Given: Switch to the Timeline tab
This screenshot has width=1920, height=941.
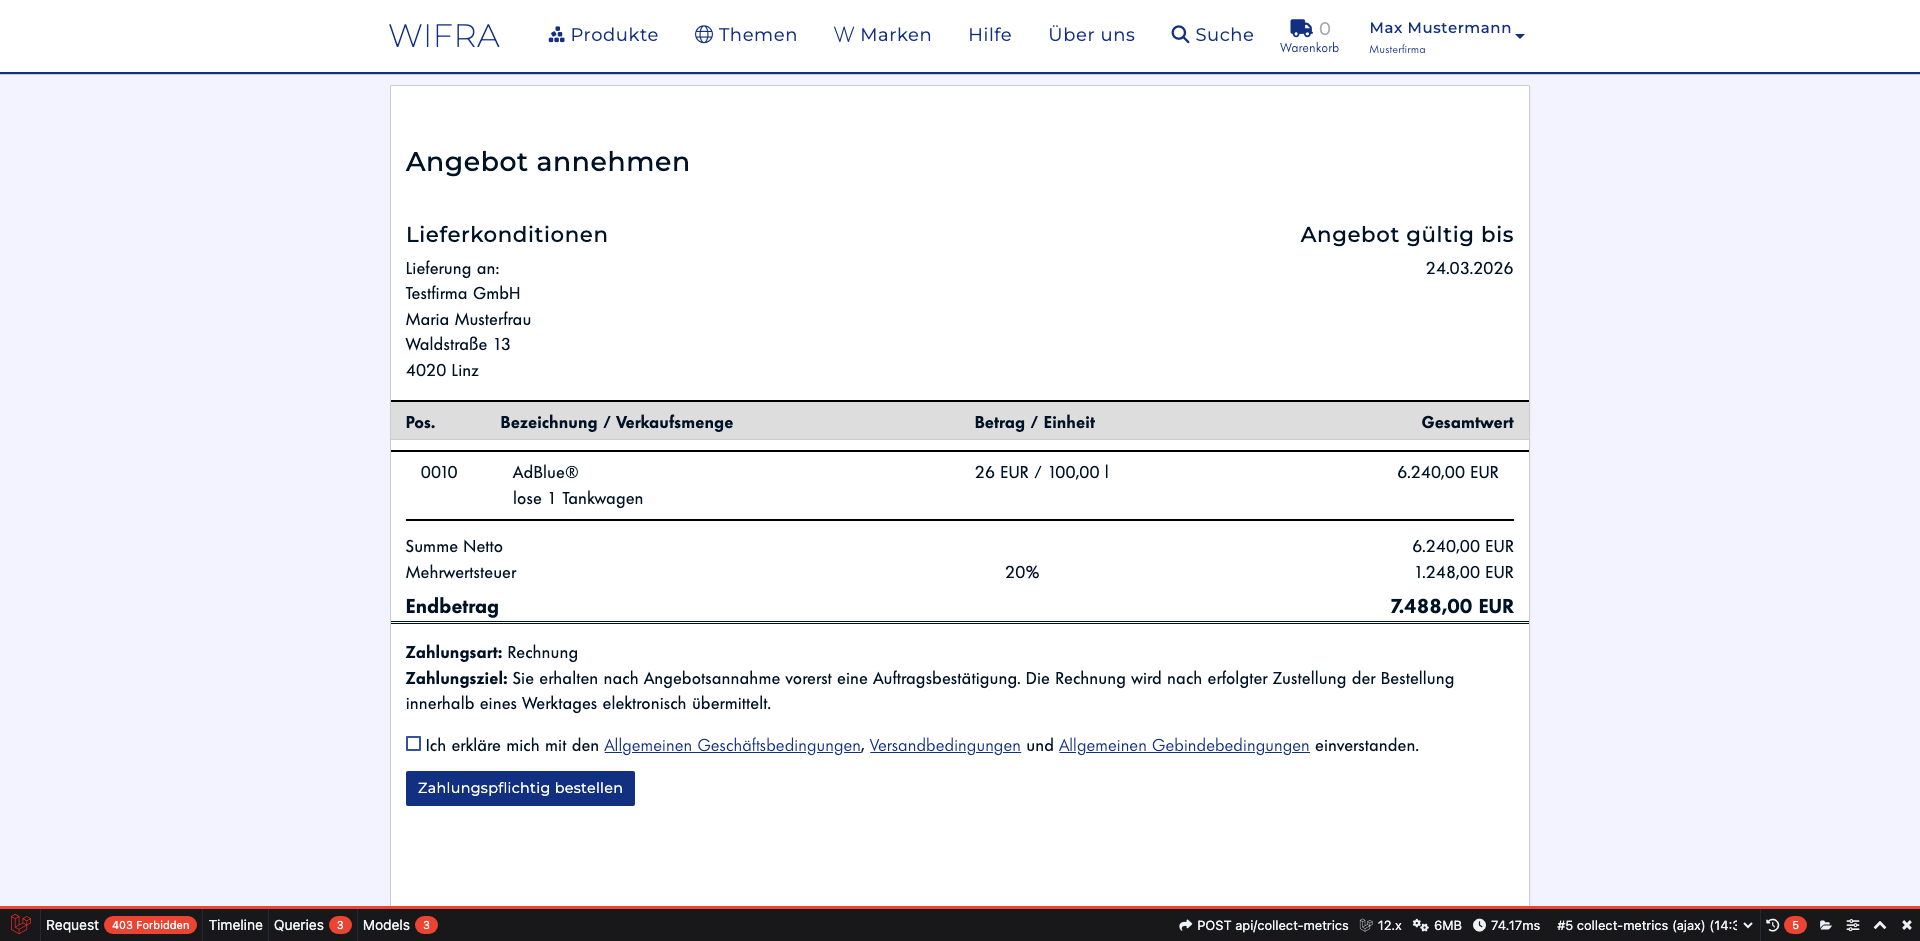Looking at the screenshot, I should [235, 925].
